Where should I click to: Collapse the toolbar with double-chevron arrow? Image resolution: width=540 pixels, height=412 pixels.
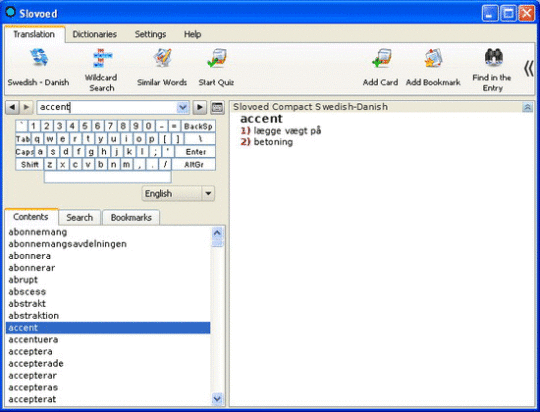(x=529, y=69)
